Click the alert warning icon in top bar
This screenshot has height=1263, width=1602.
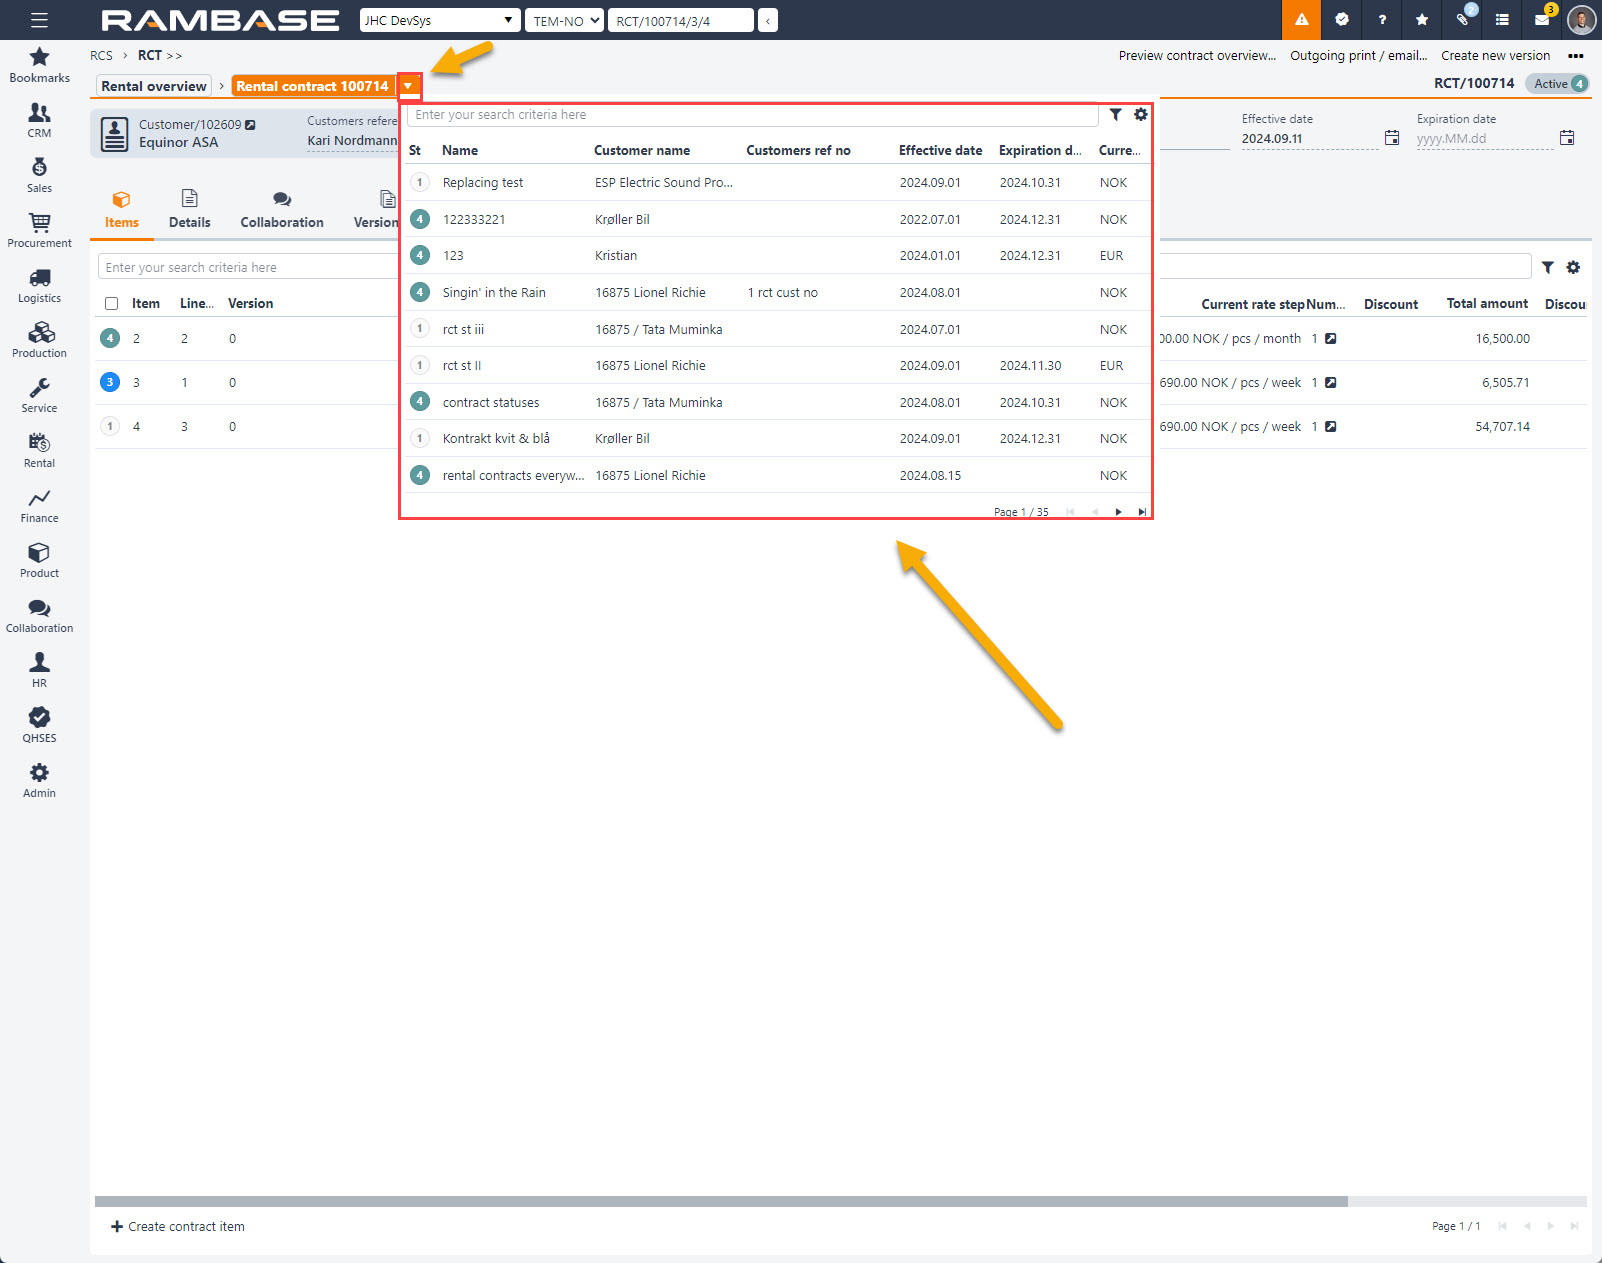coord(1301,20)
